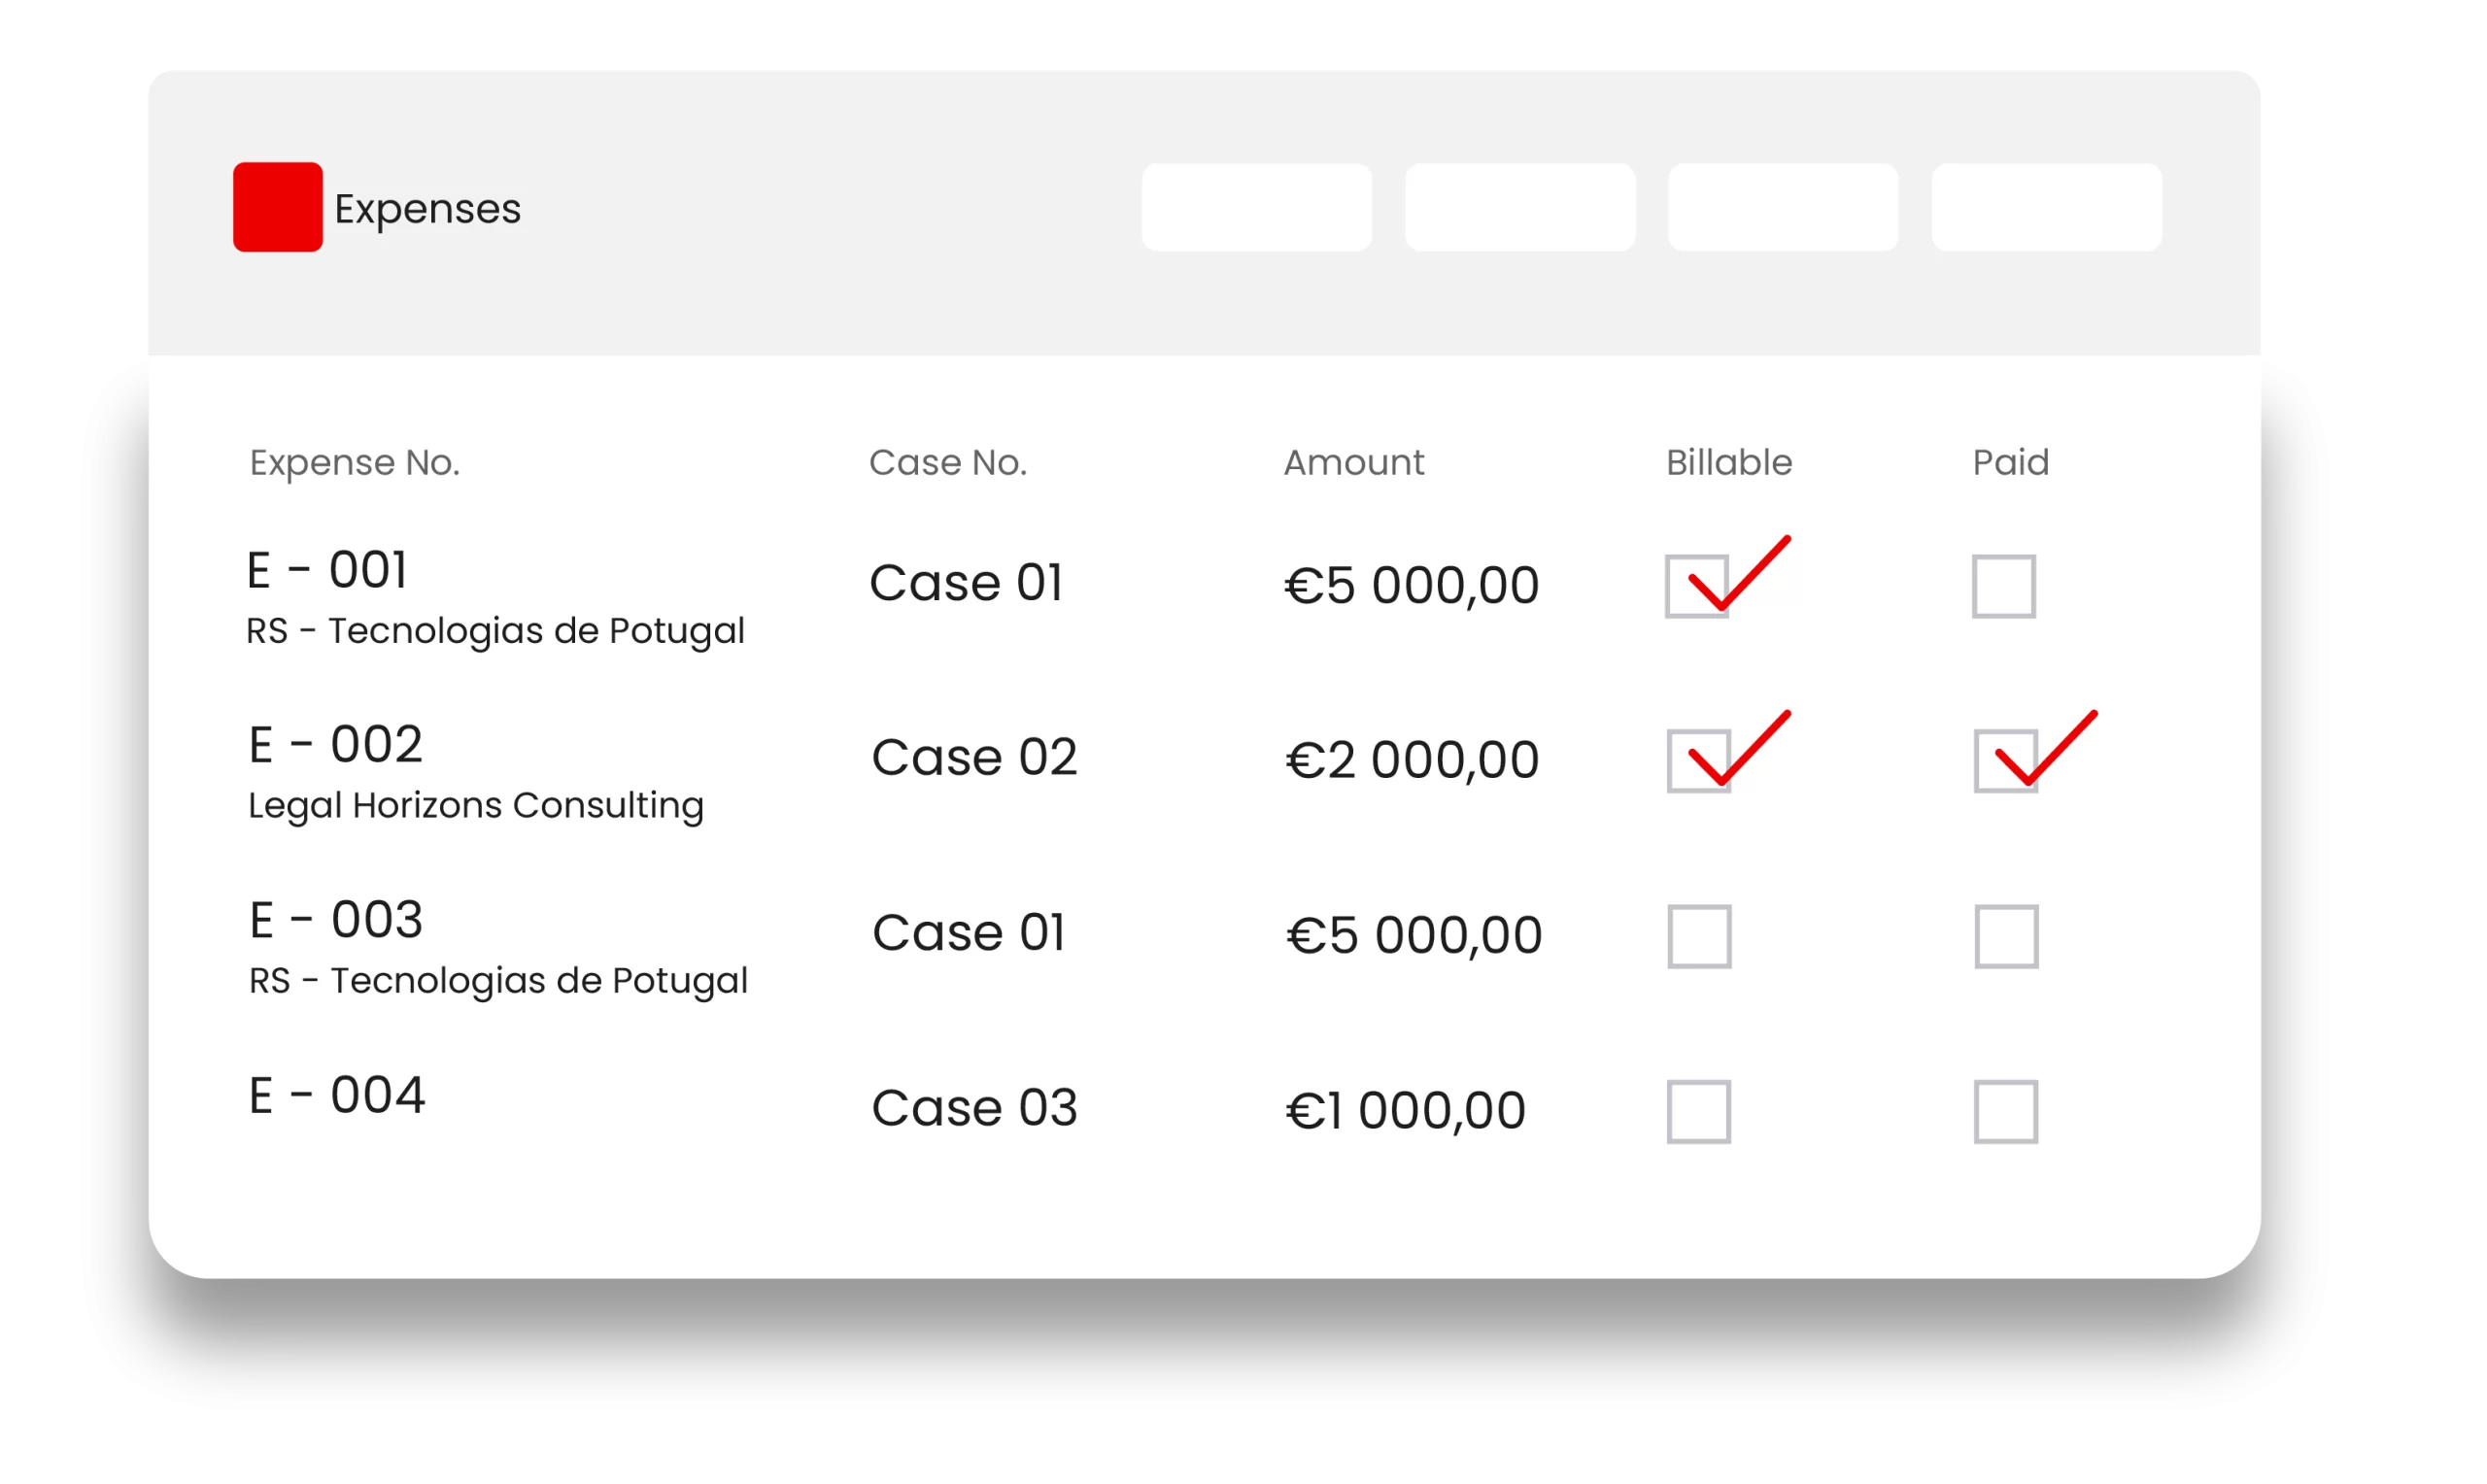Uncheck Paid for expense E - 002

2005,761
